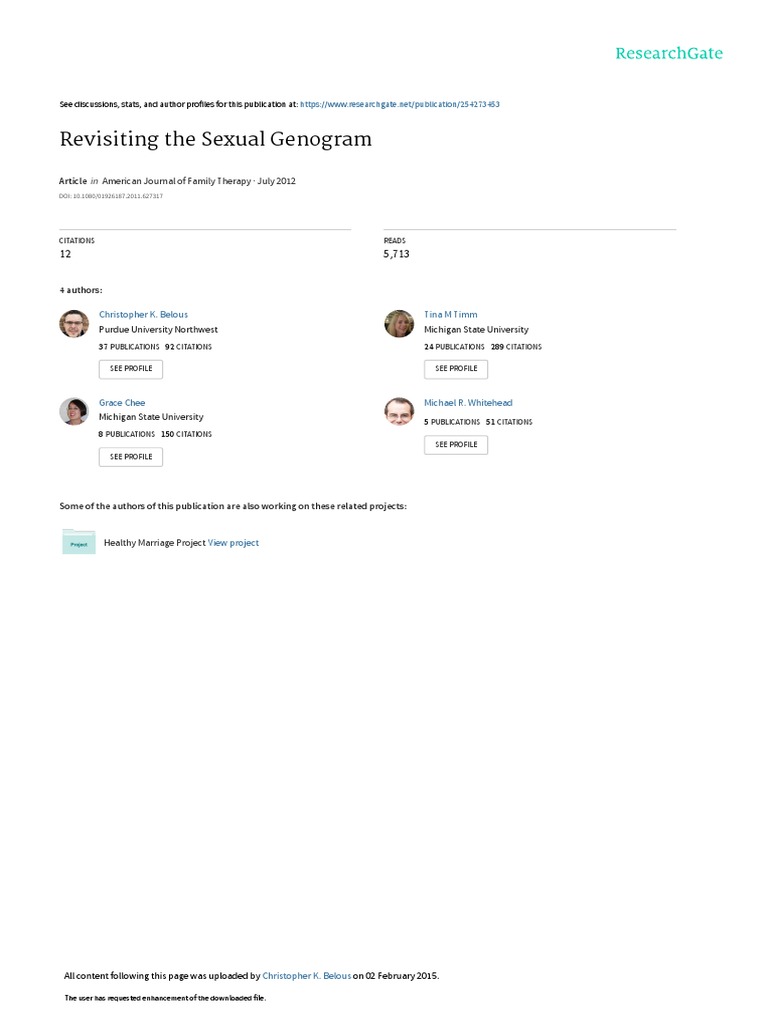Open the View project link
Viewport: 768px width, 1024px height.
[x=233, y=543]
